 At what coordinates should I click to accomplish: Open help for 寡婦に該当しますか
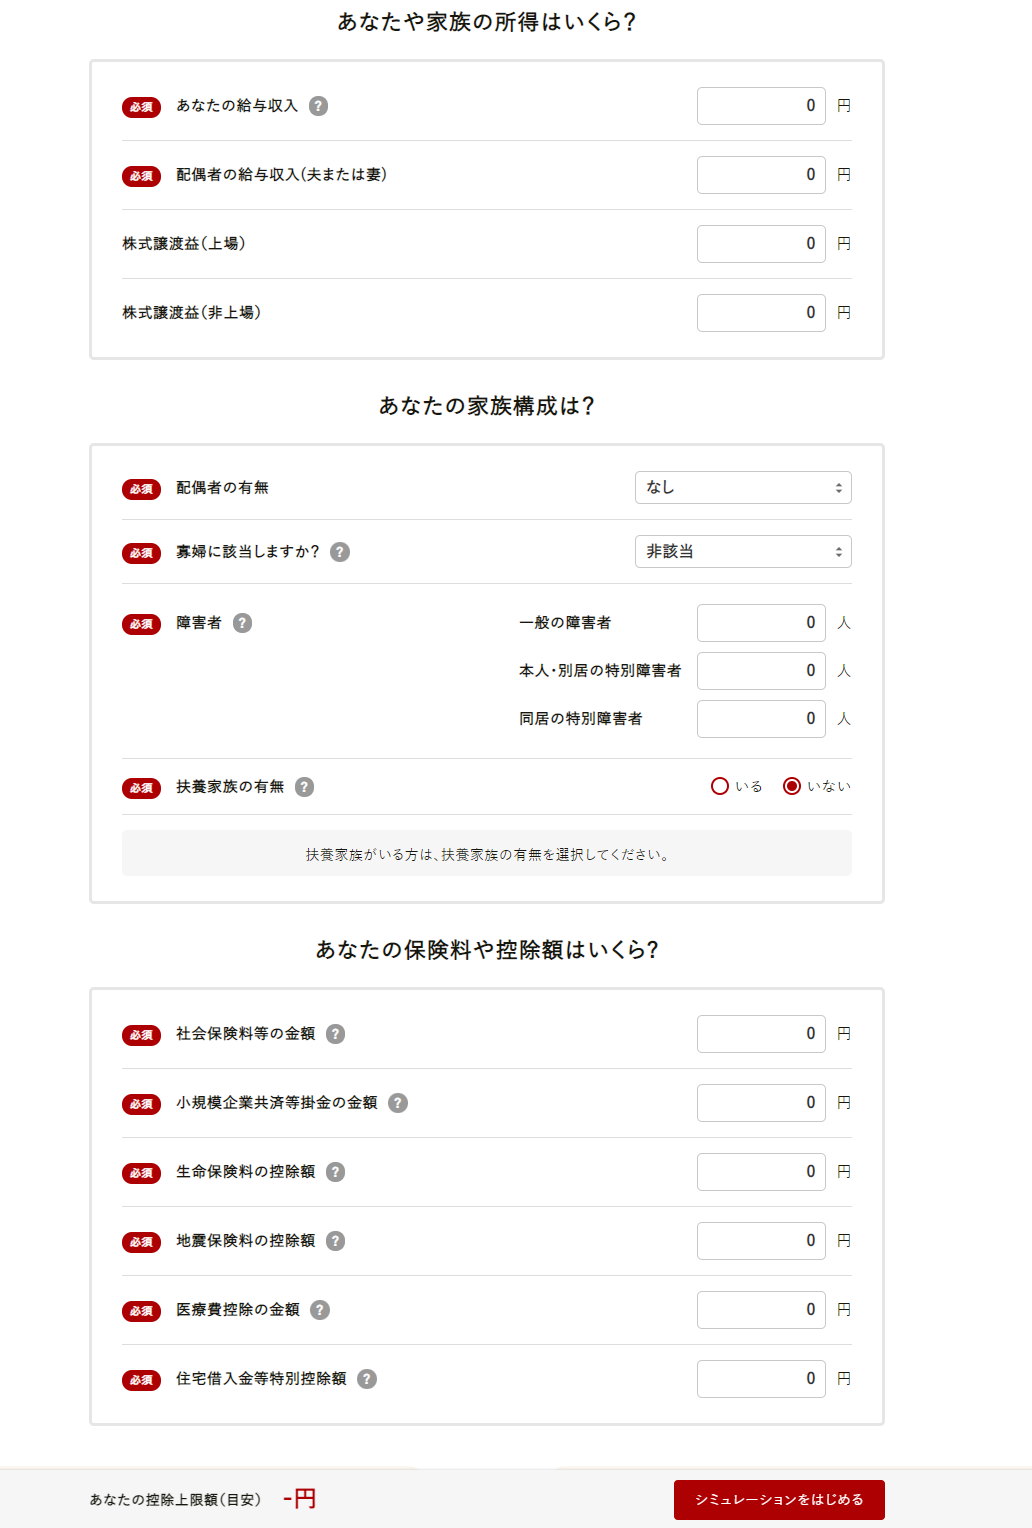pyautogui.click(x=340, y=552)
